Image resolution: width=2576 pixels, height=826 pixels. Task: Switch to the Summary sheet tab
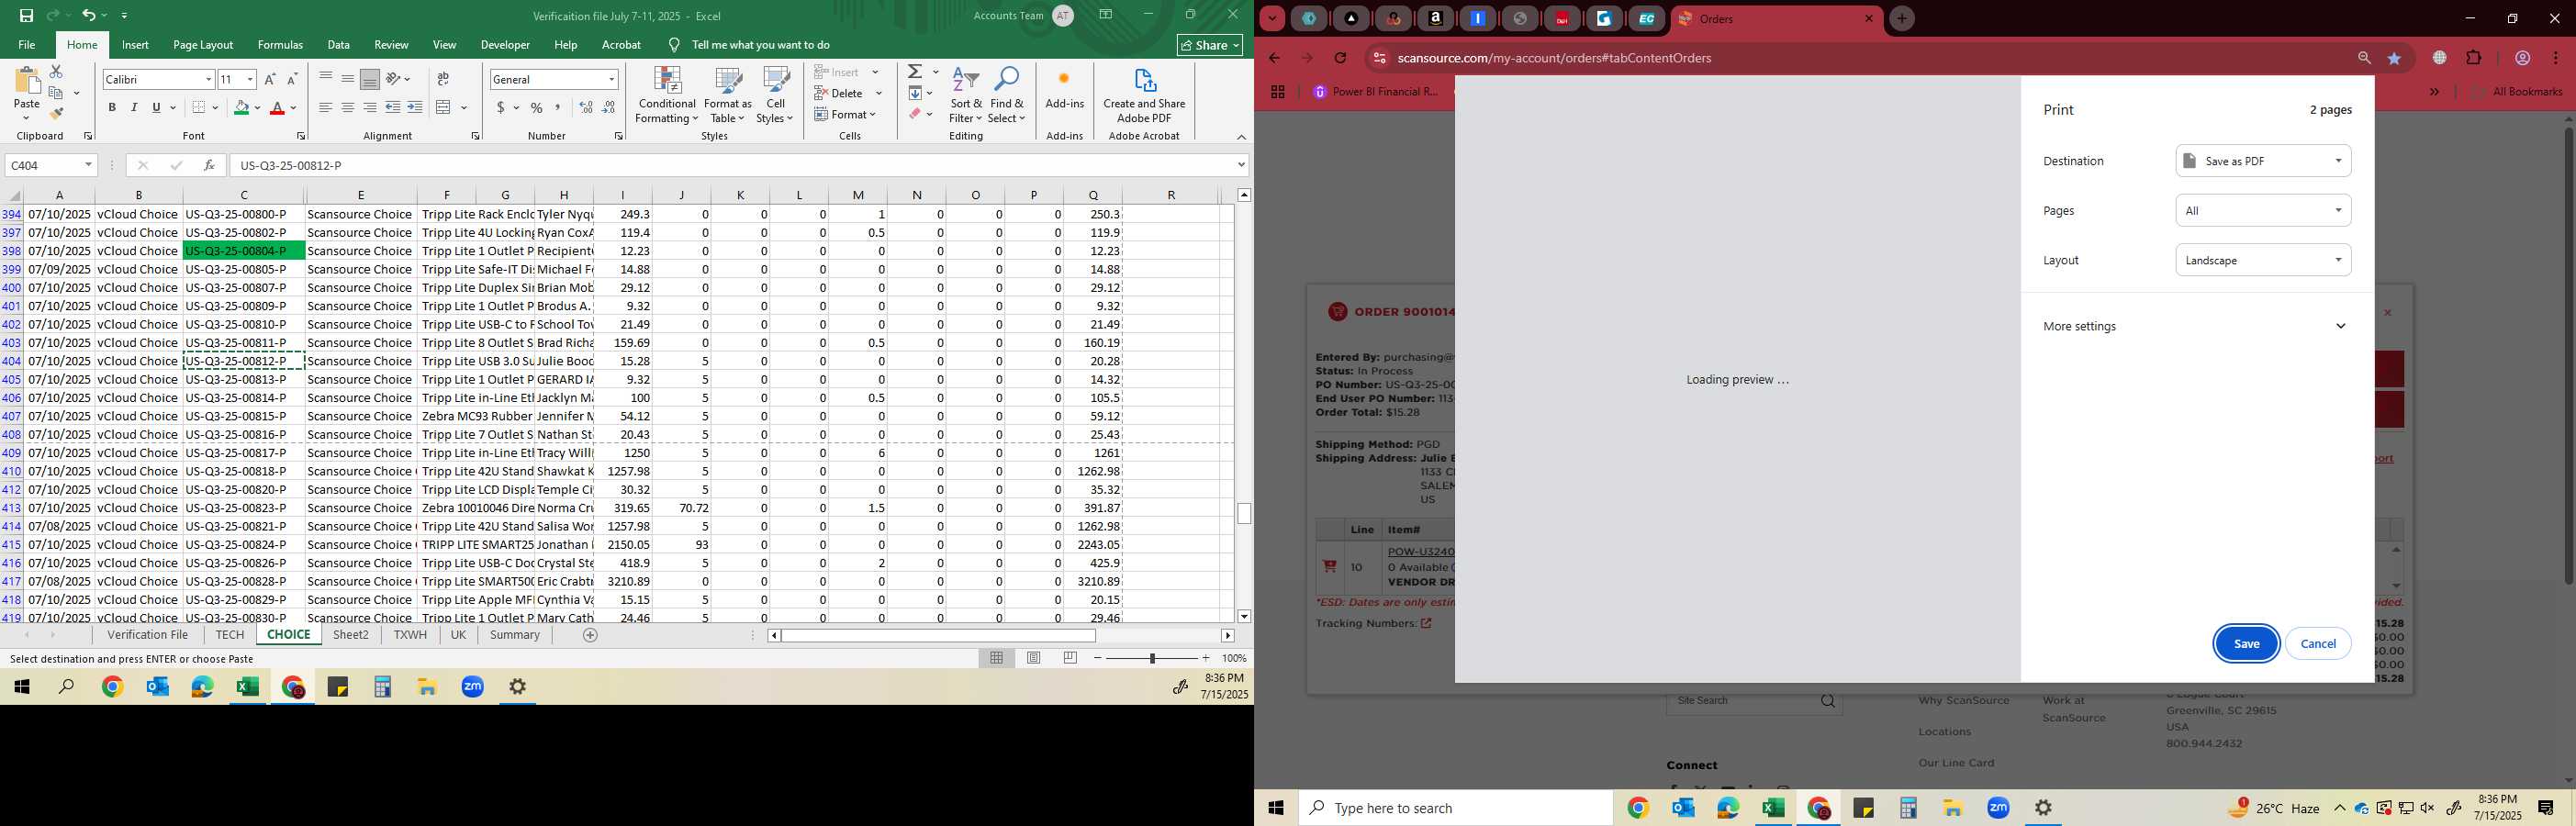[x=515, y=635]
